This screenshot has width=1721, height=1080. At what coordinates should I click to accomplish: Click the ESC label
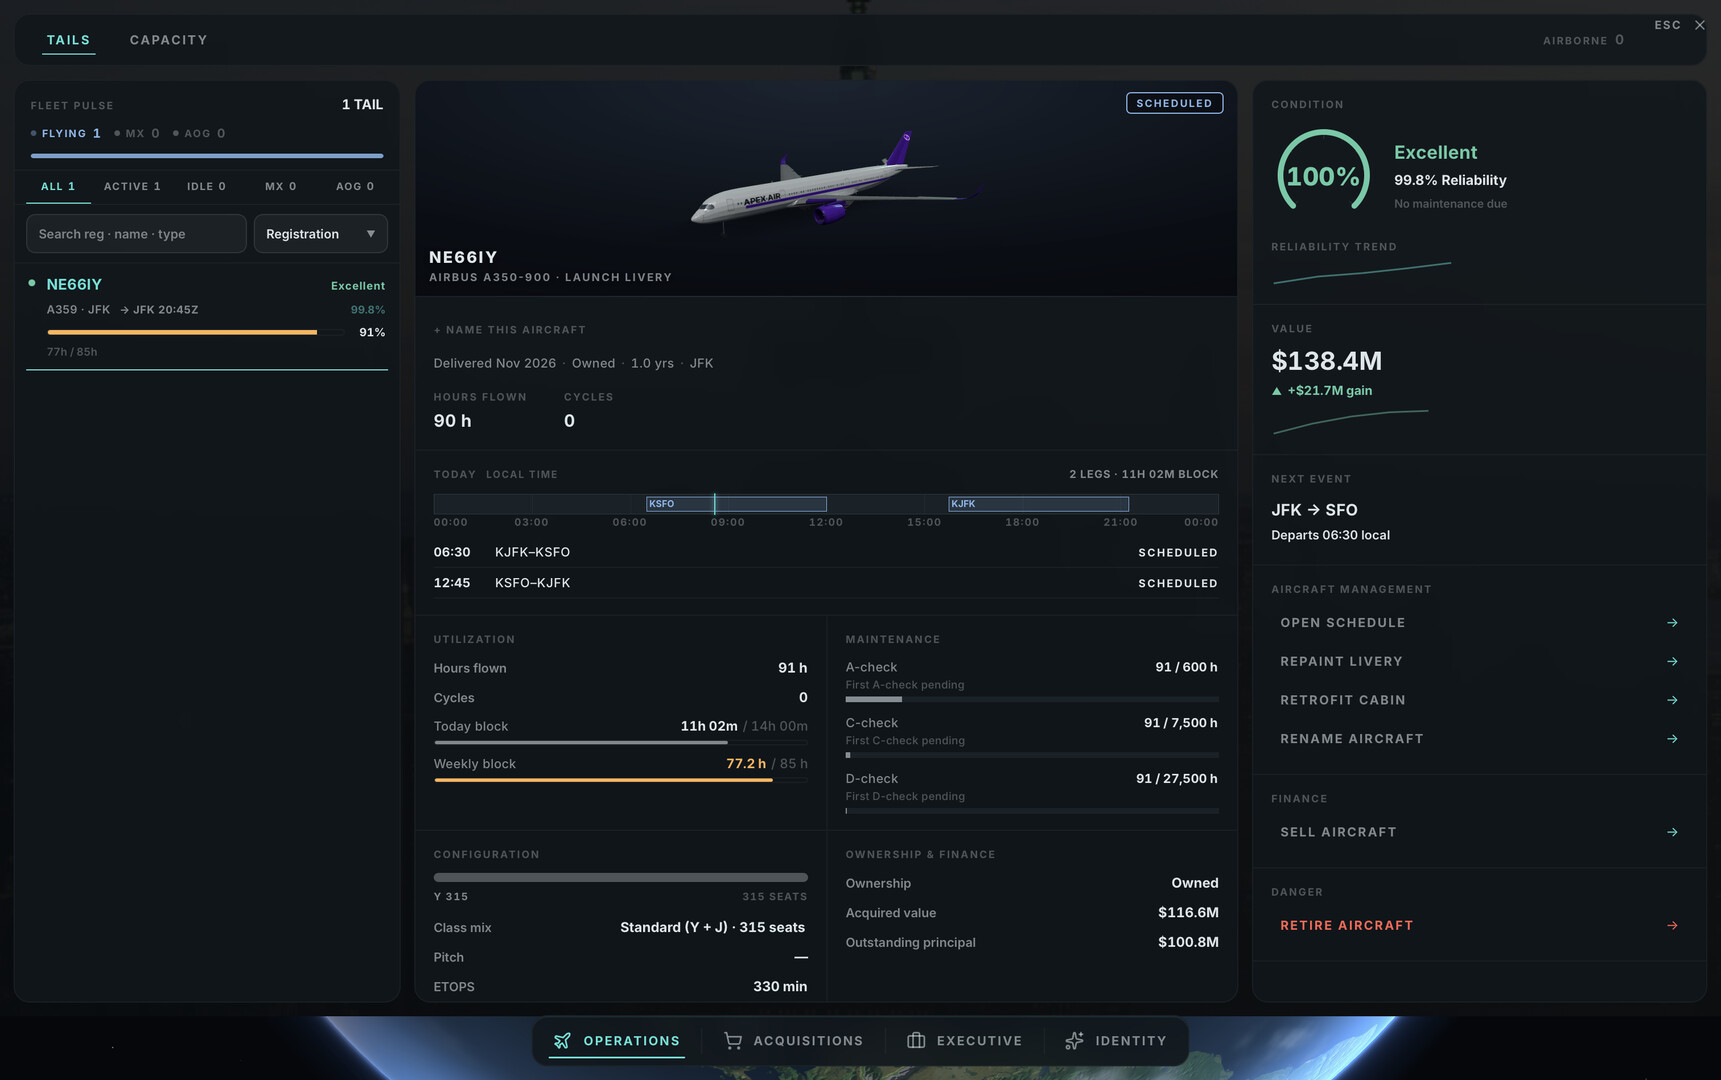1668,25
